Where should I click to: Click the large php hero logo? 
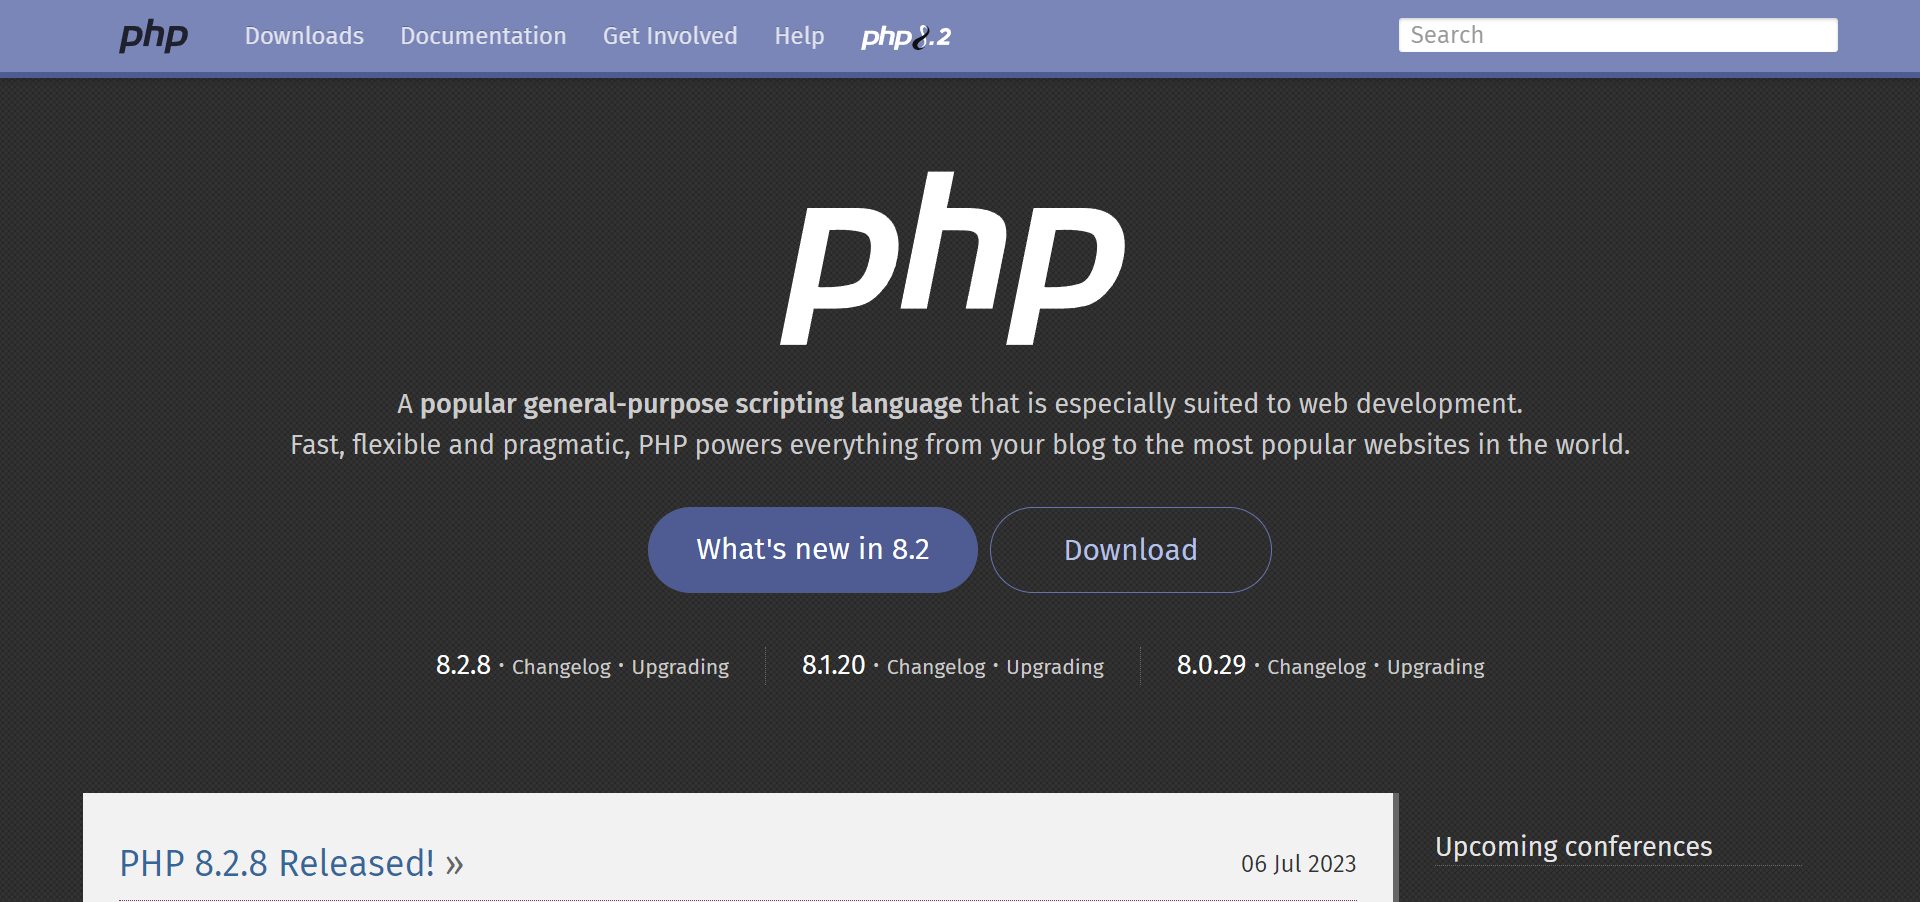pyautogui.click(x=953, y=258)
